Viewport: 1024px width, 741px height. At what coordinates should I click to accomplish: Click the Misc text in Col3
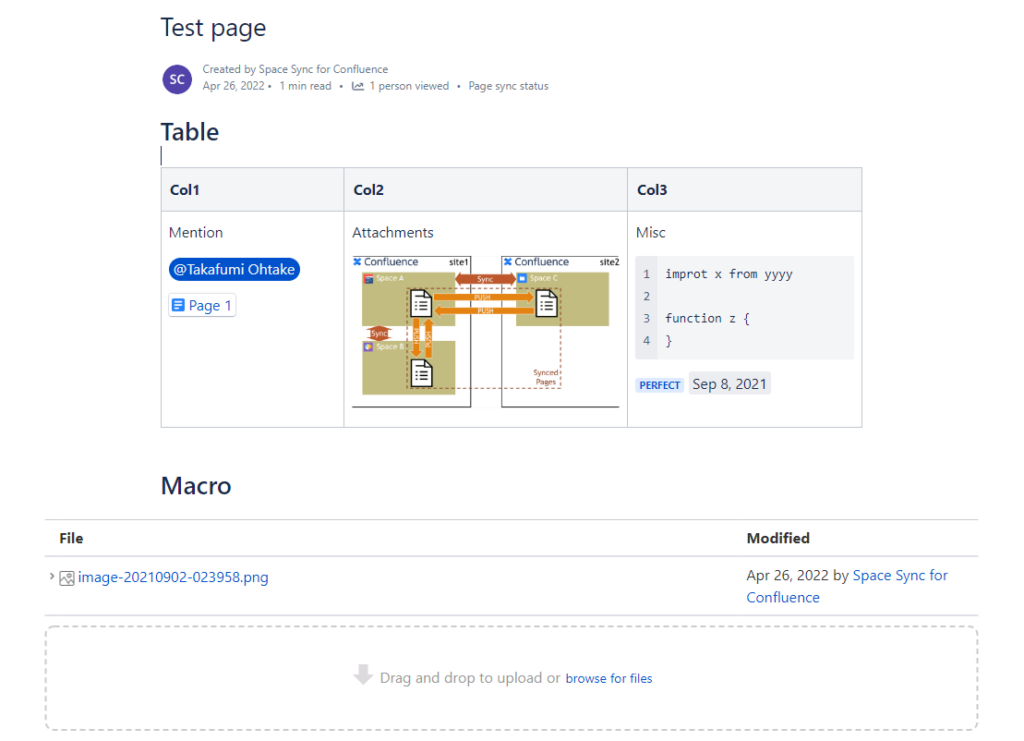650,232
